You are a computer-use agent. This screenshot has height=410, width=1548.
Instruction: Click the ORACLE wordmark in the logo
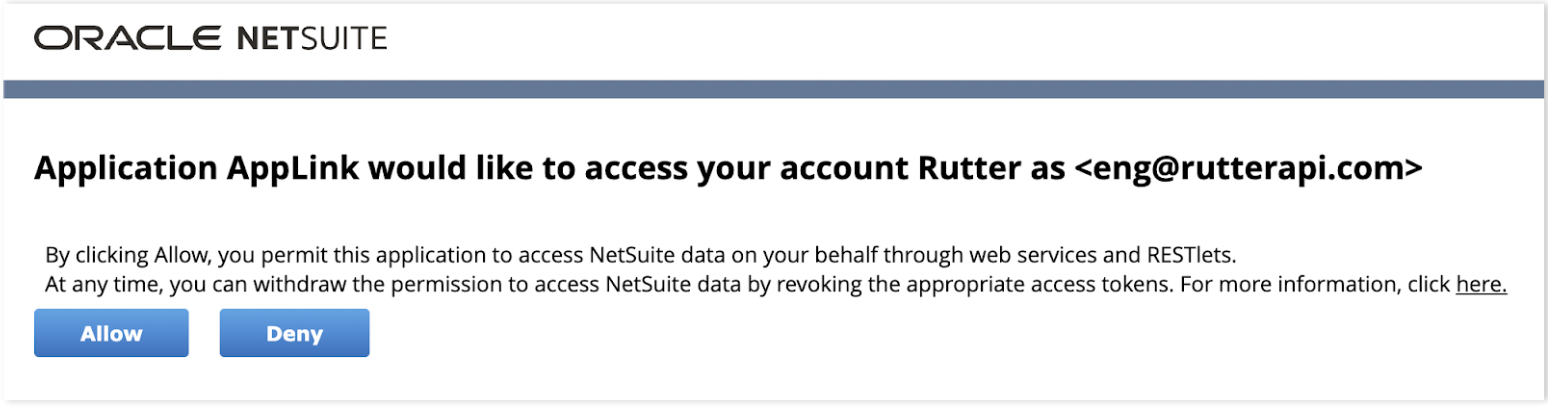coord(128,39)
